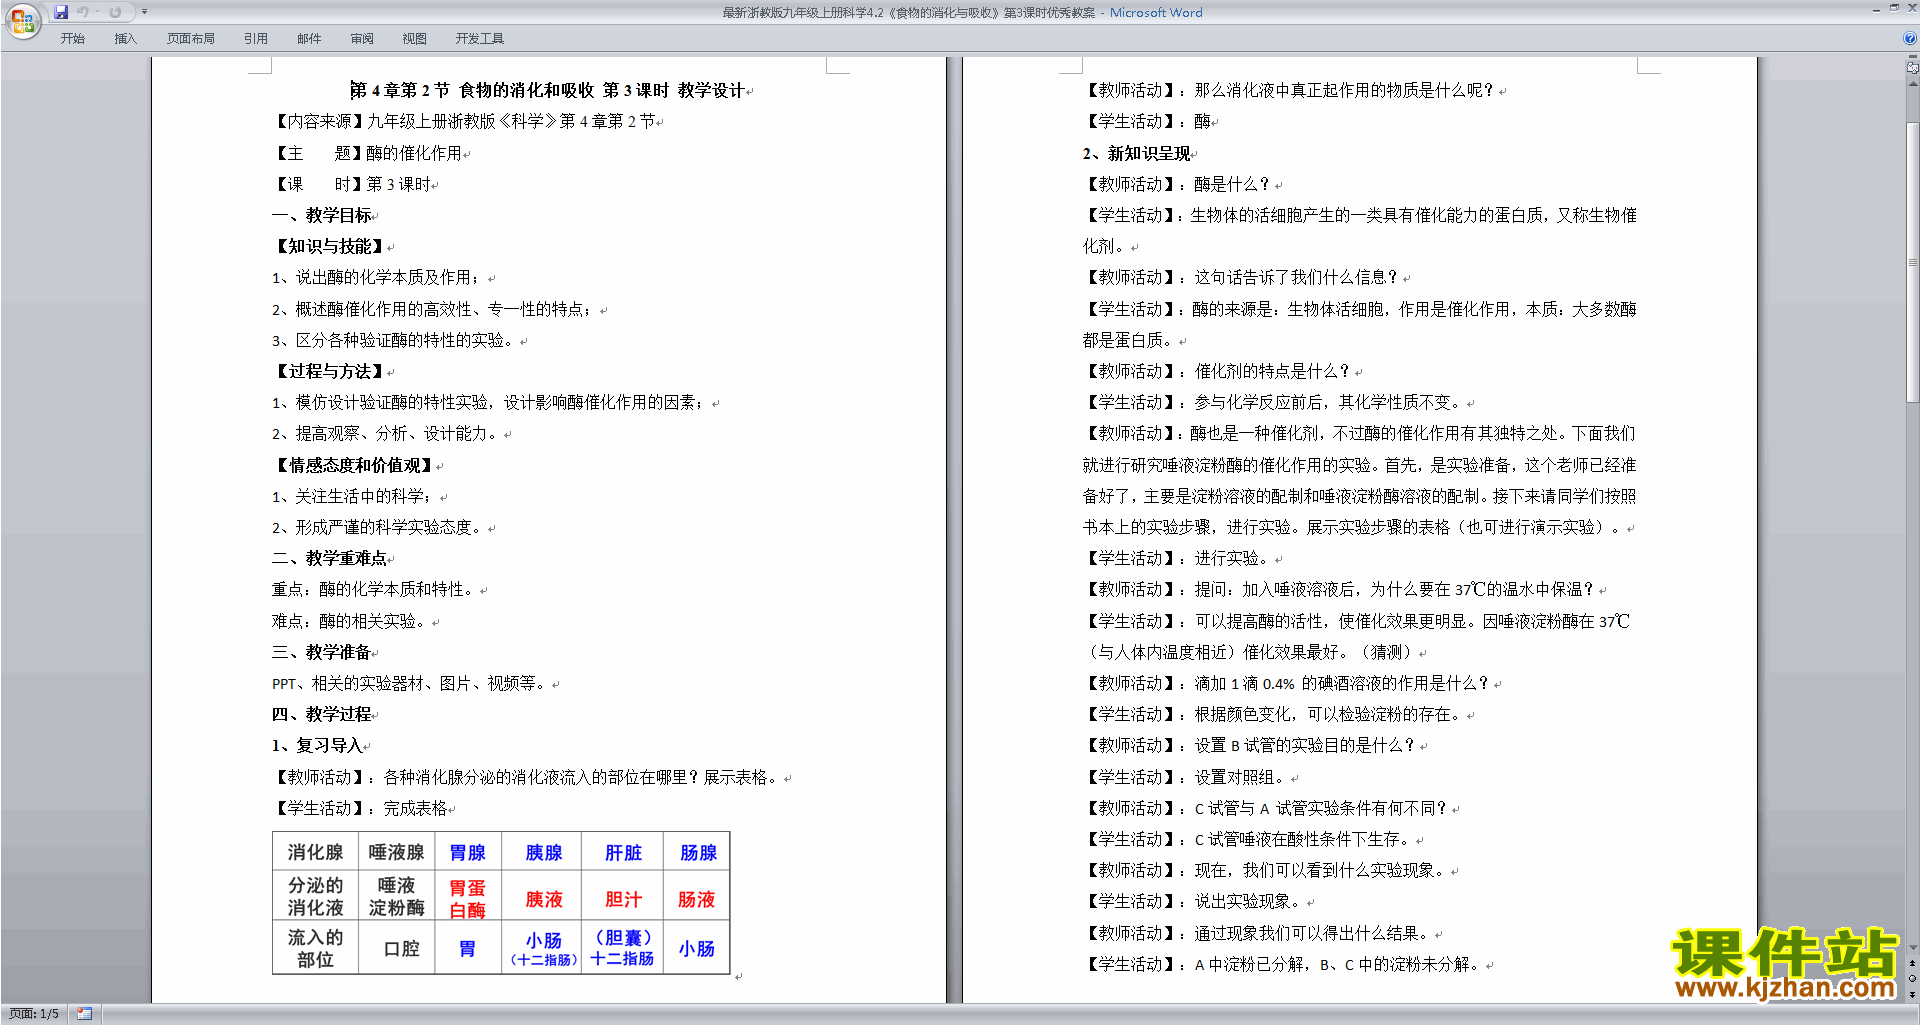The image size is (1920, 1025).
Task: Click the red table cell 胃蛋白酶
Action: coord(468,898)
